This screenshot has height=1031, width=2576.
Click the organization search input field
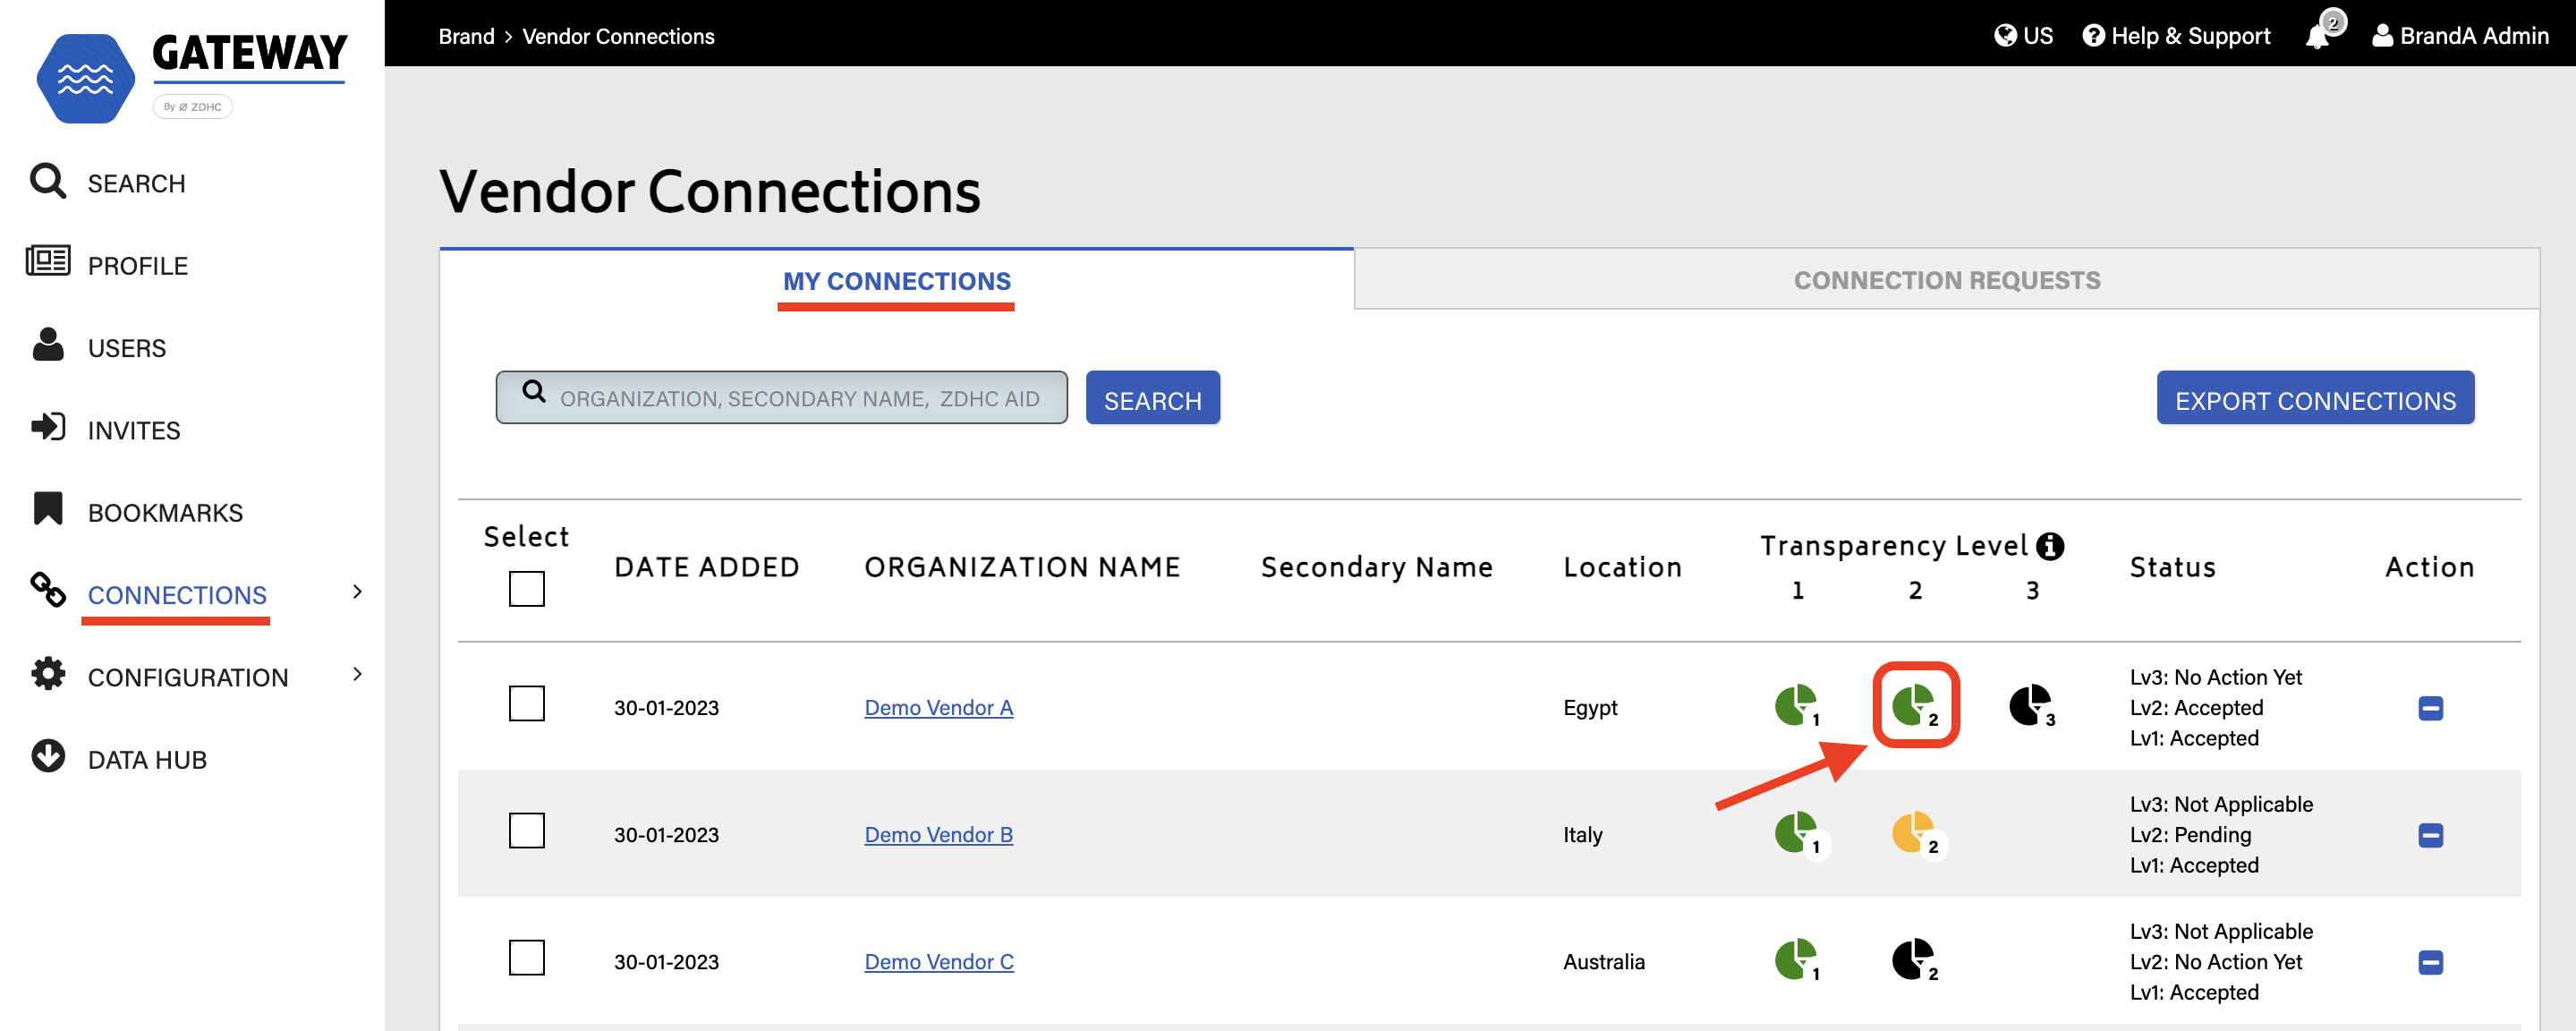[781, 397]
